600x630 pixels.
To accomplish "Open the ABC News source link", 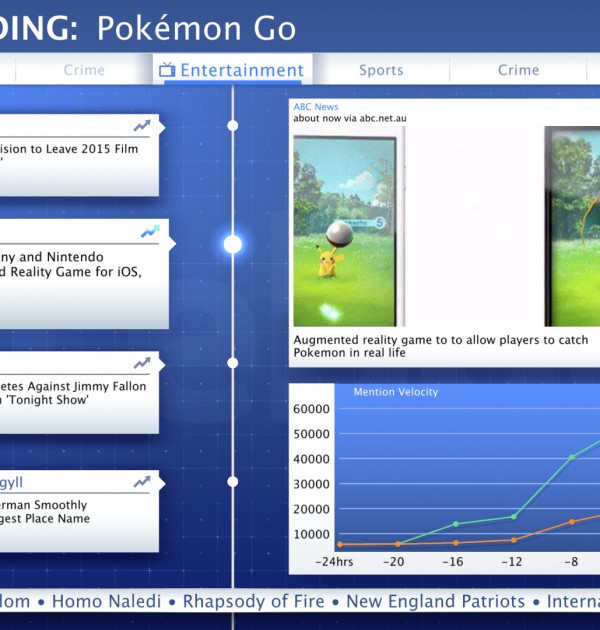I will (315, 107).
